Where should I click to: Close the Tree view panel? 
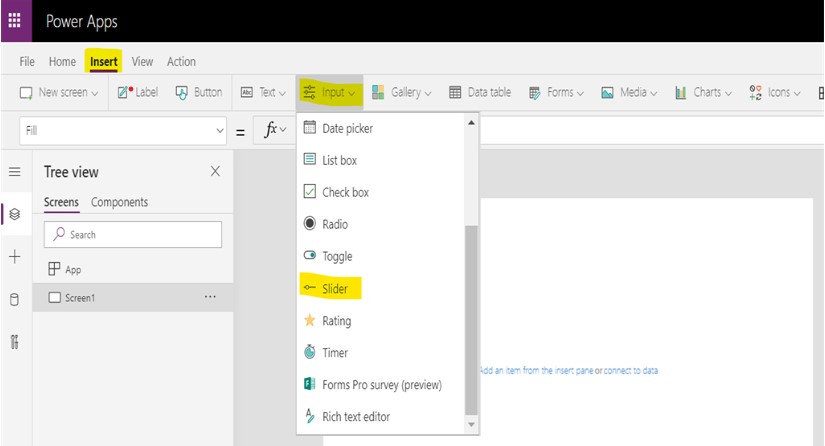point(215,171)
